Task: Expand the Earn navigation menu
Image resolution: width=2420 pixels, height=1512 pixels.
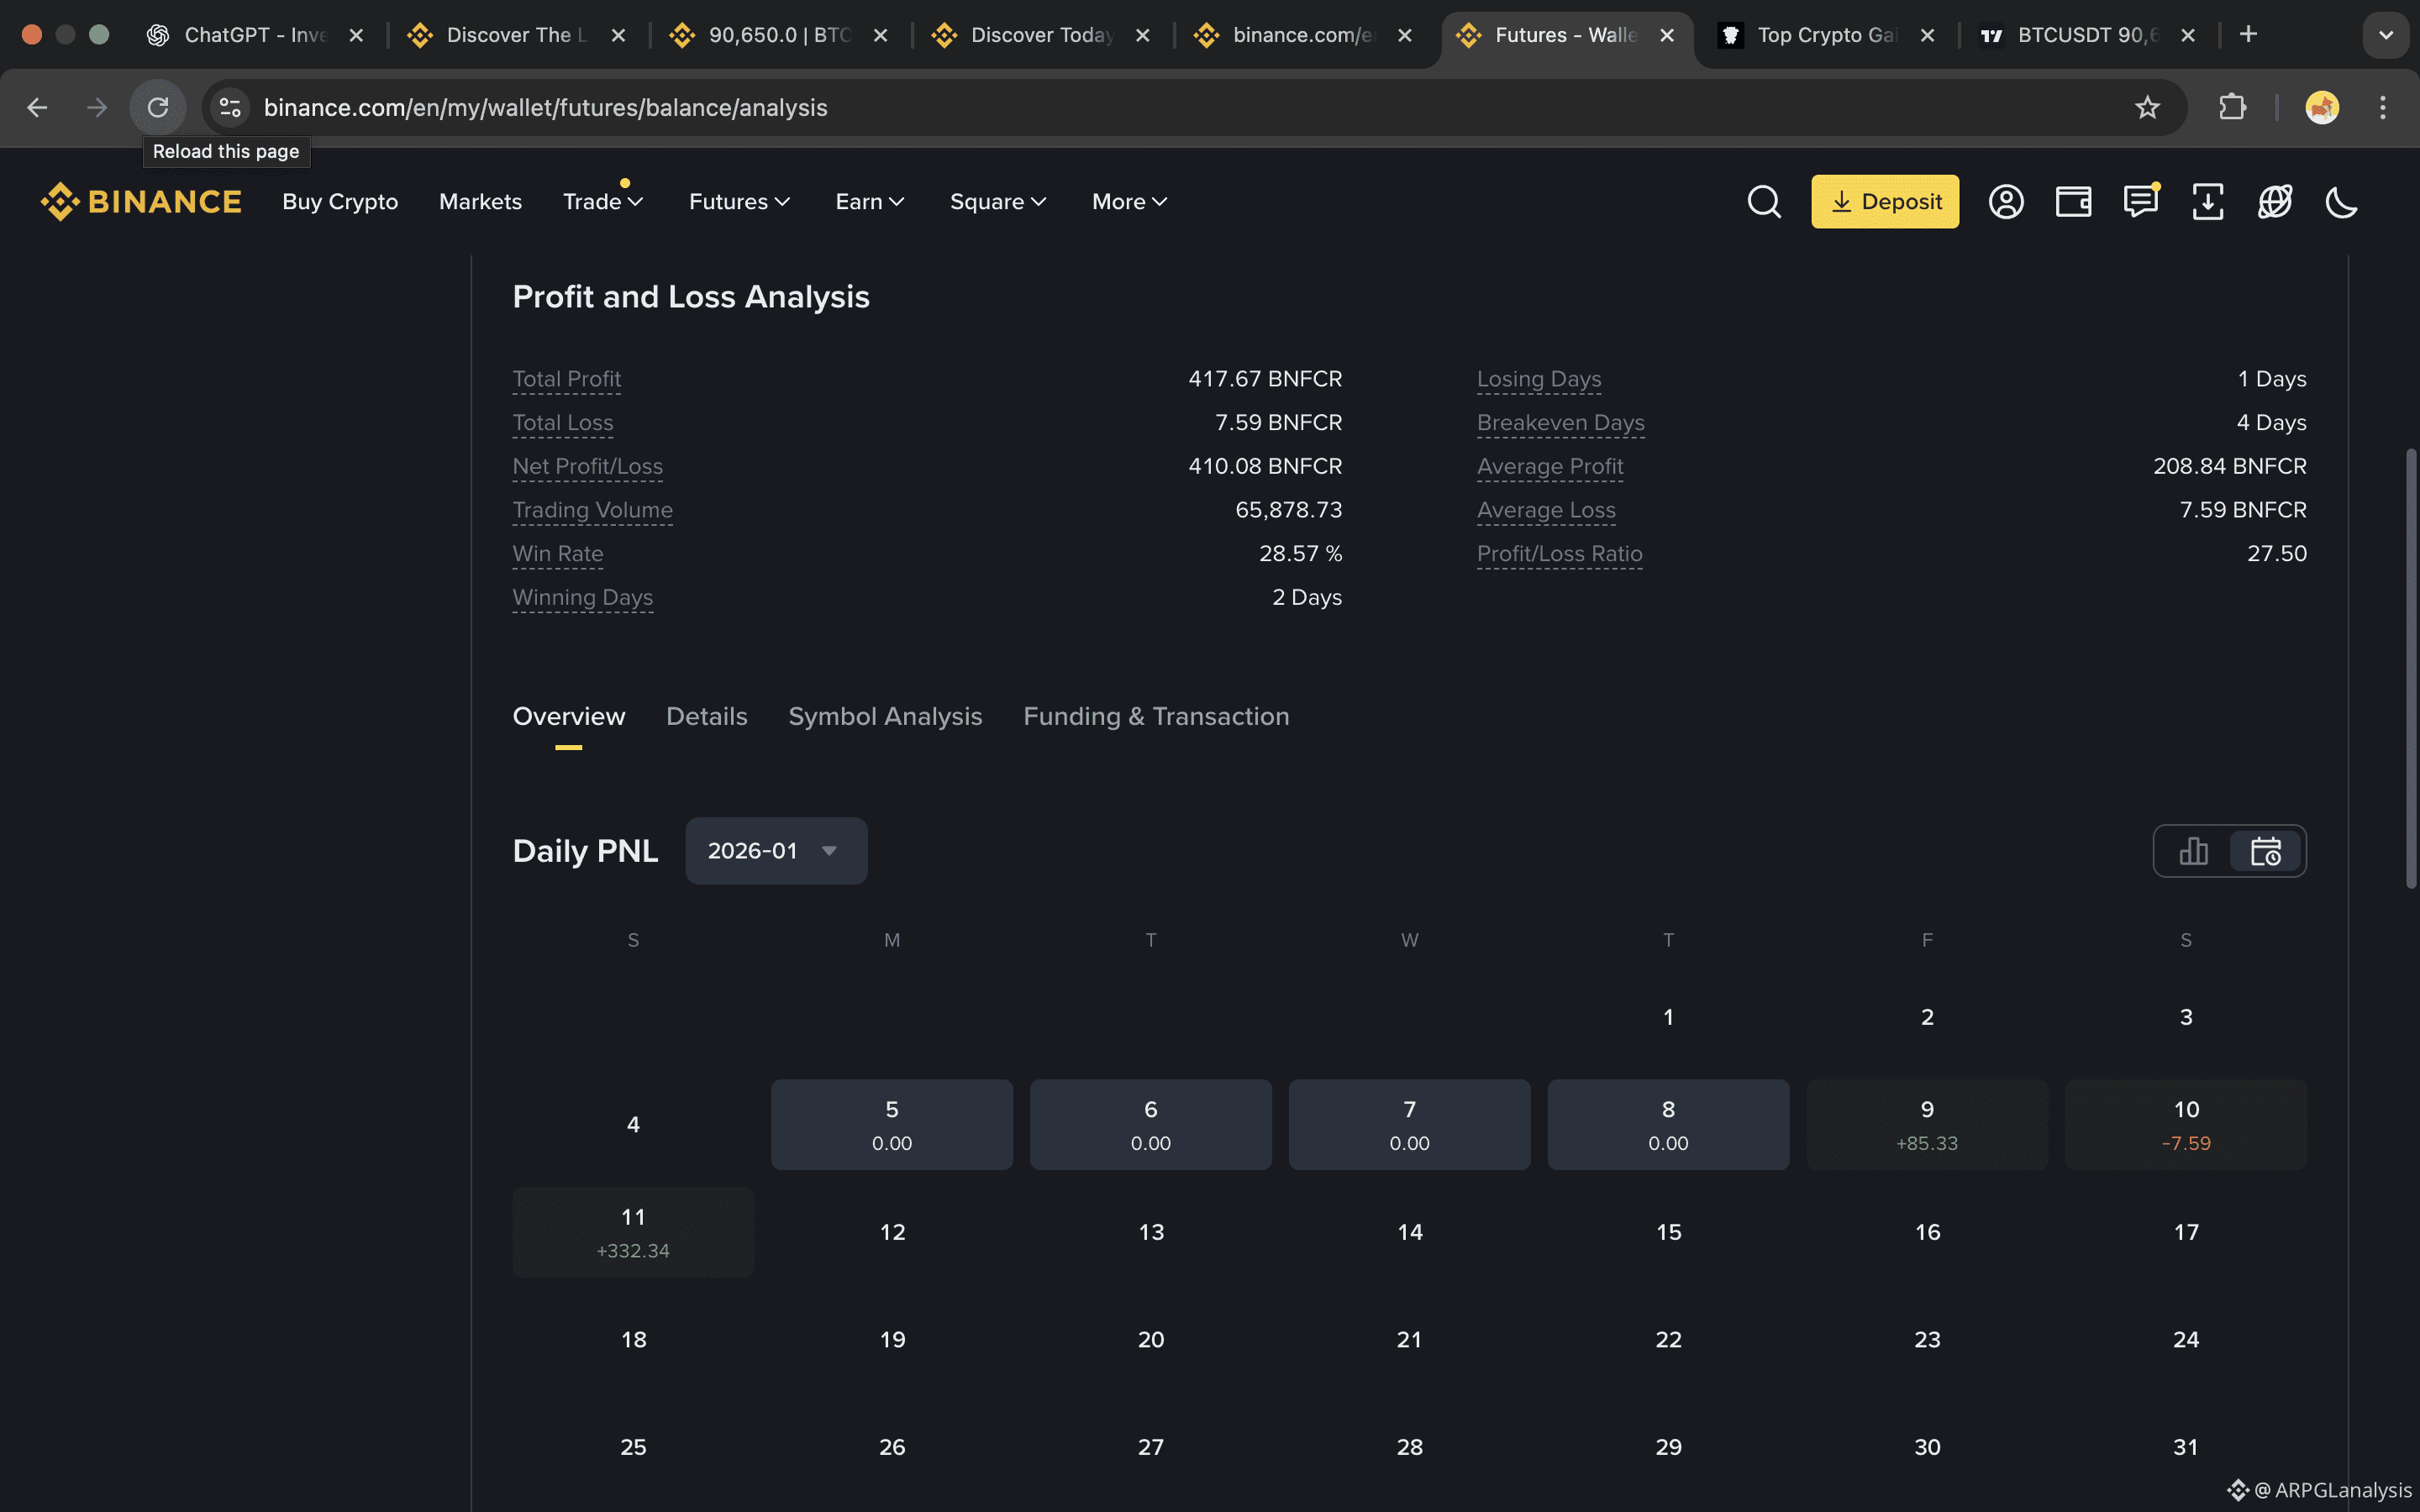Action: point(869,202)
